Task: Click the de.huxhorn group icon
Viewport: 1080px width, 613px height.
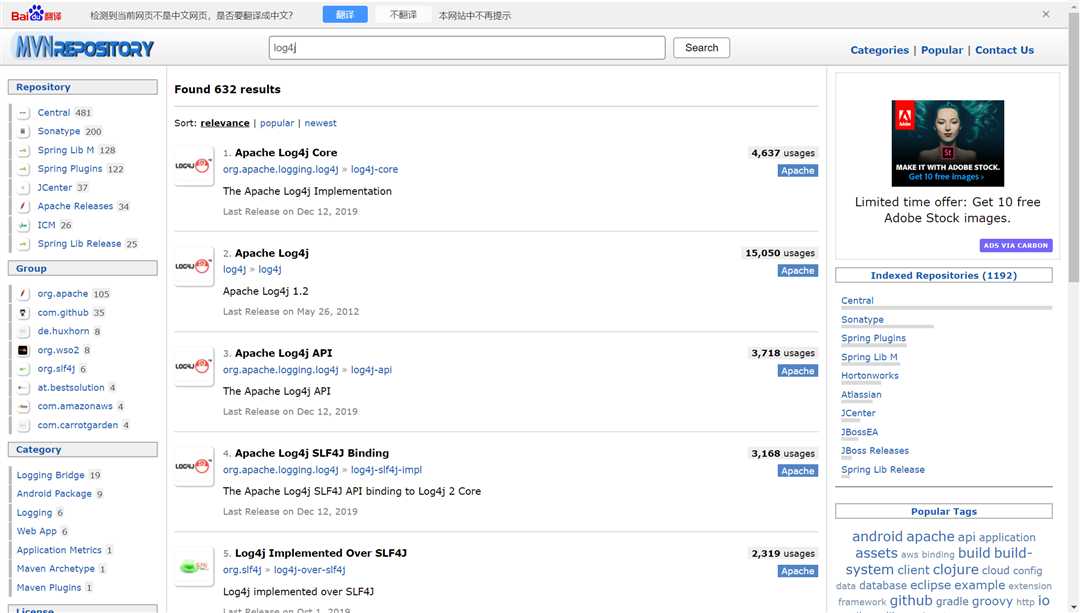Action: tap(23, 331)
